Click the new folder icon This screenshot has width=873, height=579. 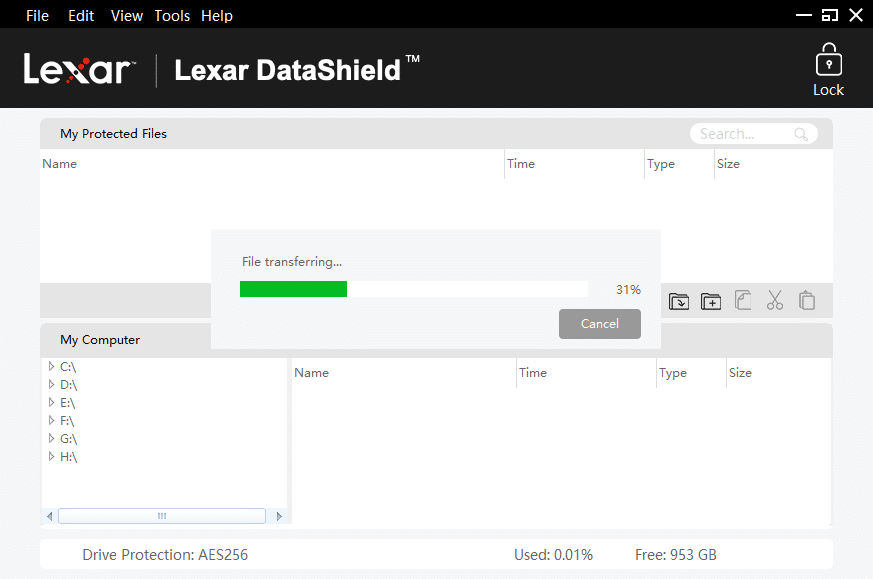[711, 301]
